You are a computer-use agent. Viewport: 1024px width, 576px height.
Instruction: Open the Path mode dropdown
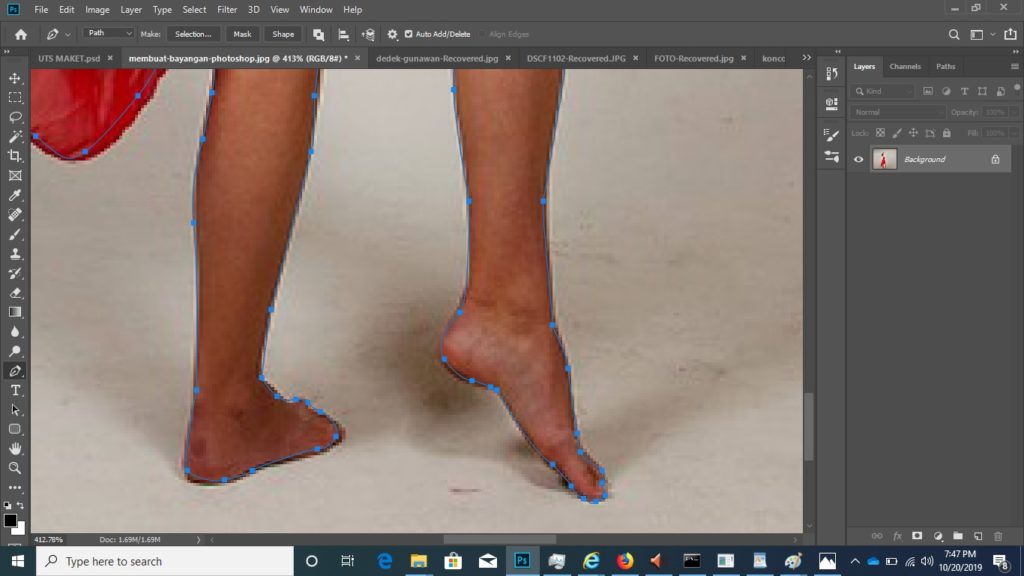[108, 33]
